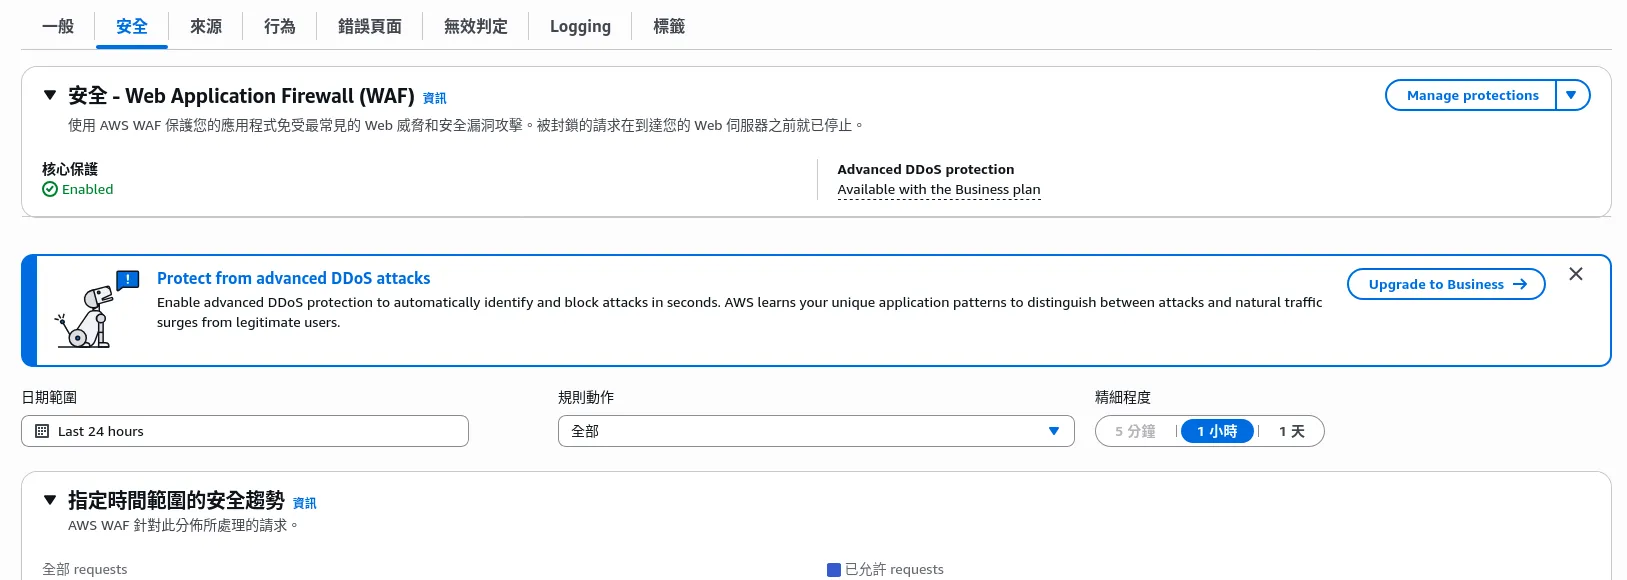This screenshot has height=580, width=1627.
Task: Select the 5 分鐘 granularity option
Action: click(1135, 431)
